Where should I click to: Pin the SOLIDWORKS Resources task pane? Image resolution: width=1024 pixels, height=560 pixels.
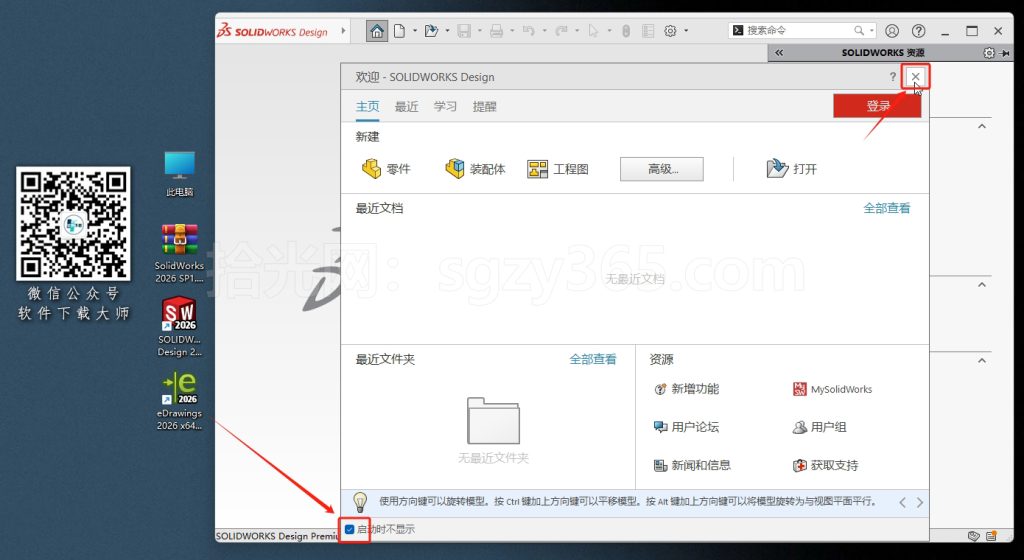pyautogui.click(x=1004, y=53)
